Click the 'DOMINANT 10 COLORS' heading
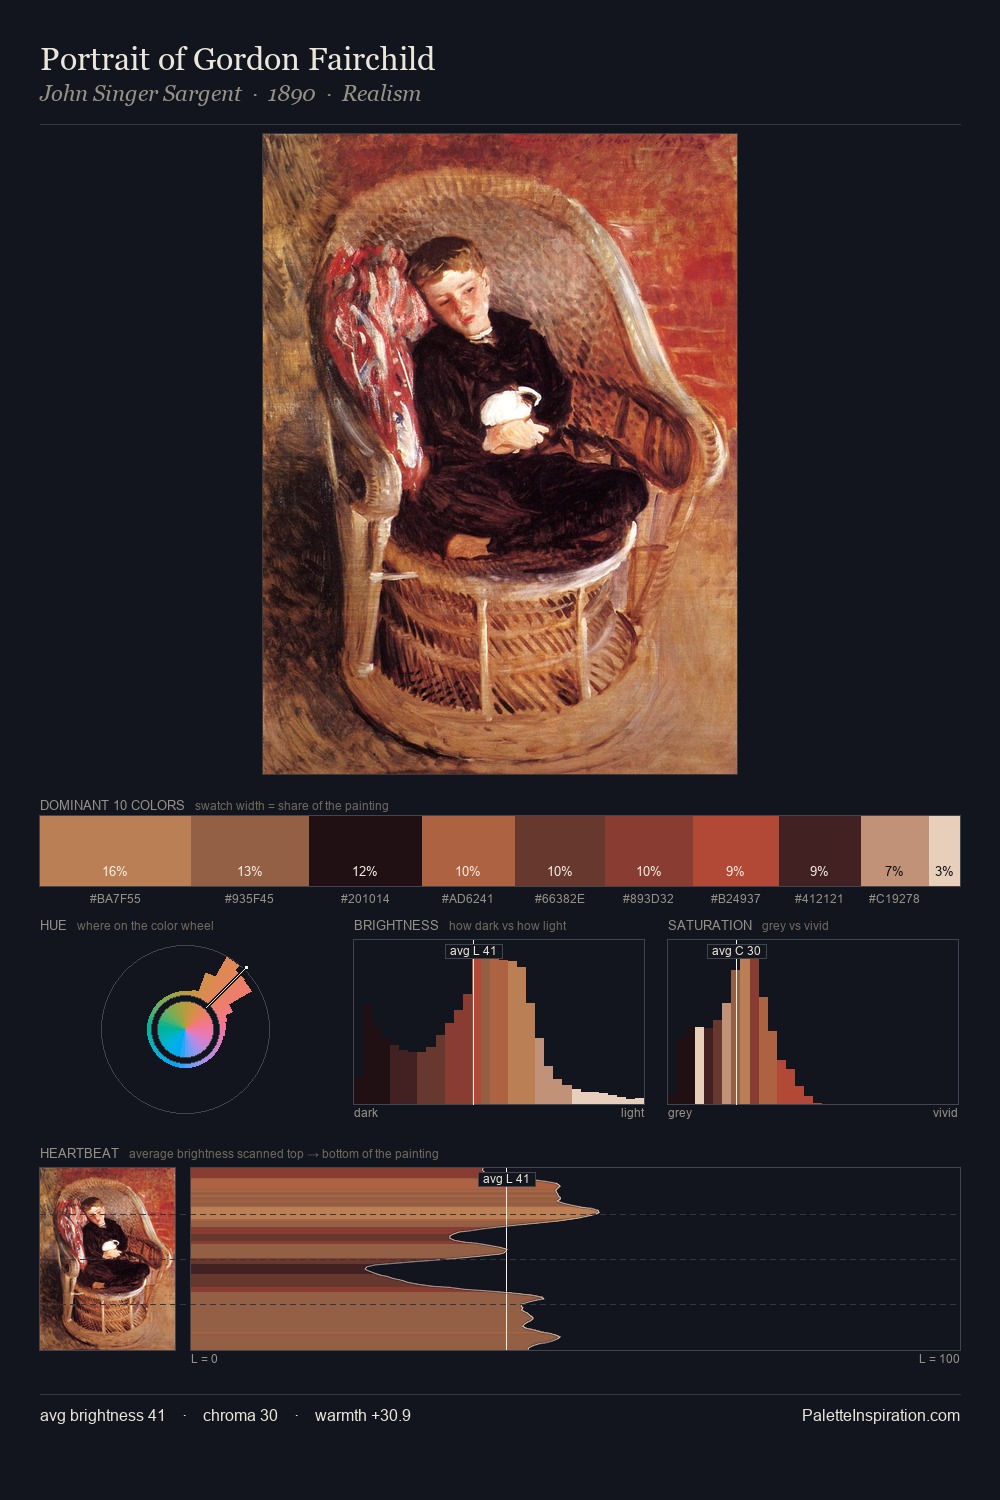This screenshot has width=1000, height=1500. [112, 805]
